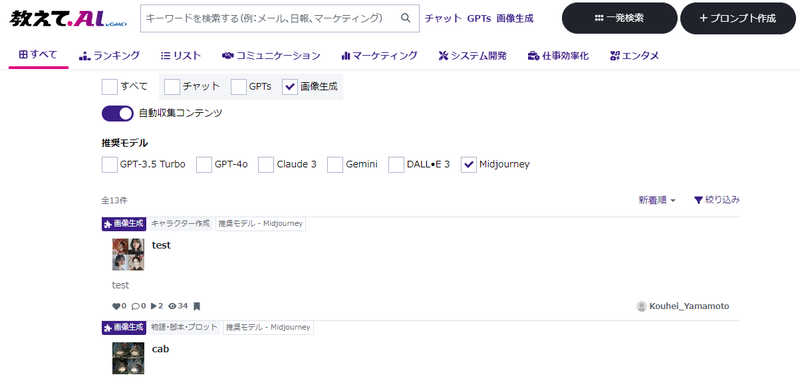
Task: Click the cab post thumbnail image
Action: (128, 359)
